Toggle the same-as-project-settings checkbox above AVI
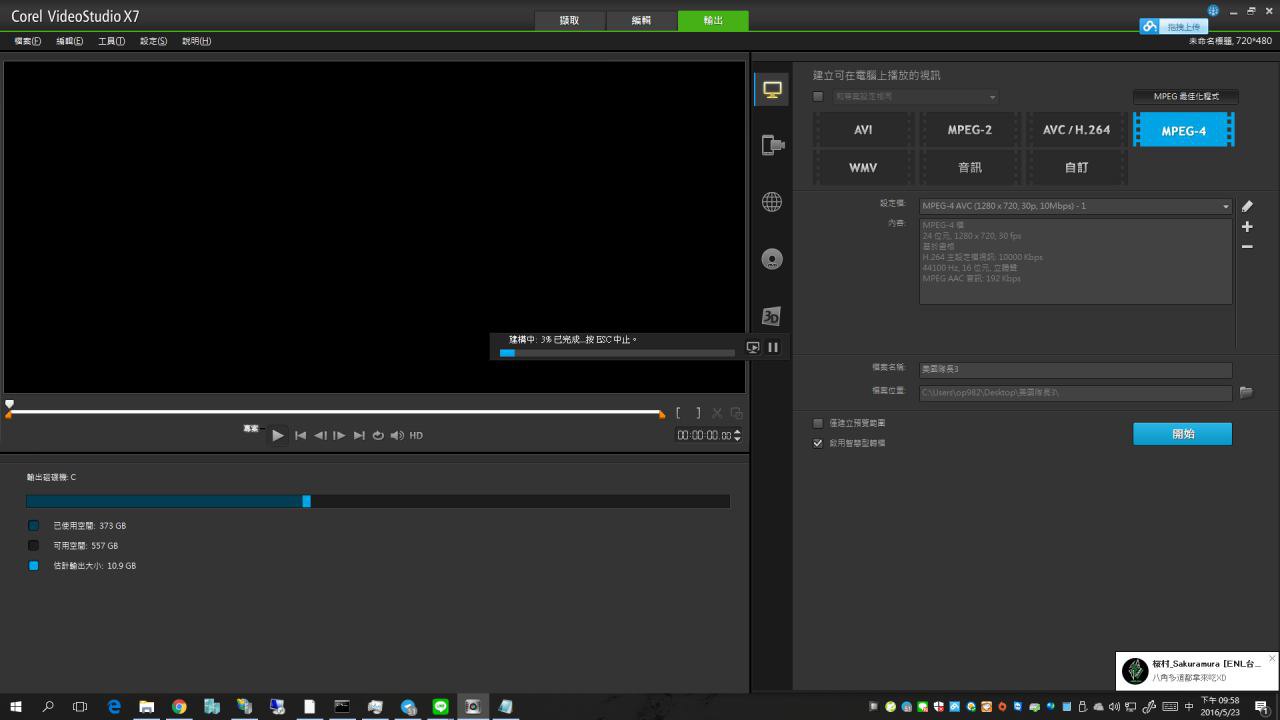The width and height of the screenshot is (1280, 720). [818, 97]
